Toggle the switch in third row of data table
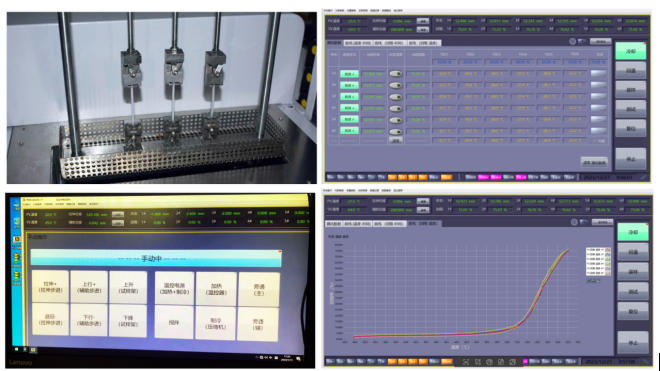This screenshot has width=660, height=371. point(395,97)
